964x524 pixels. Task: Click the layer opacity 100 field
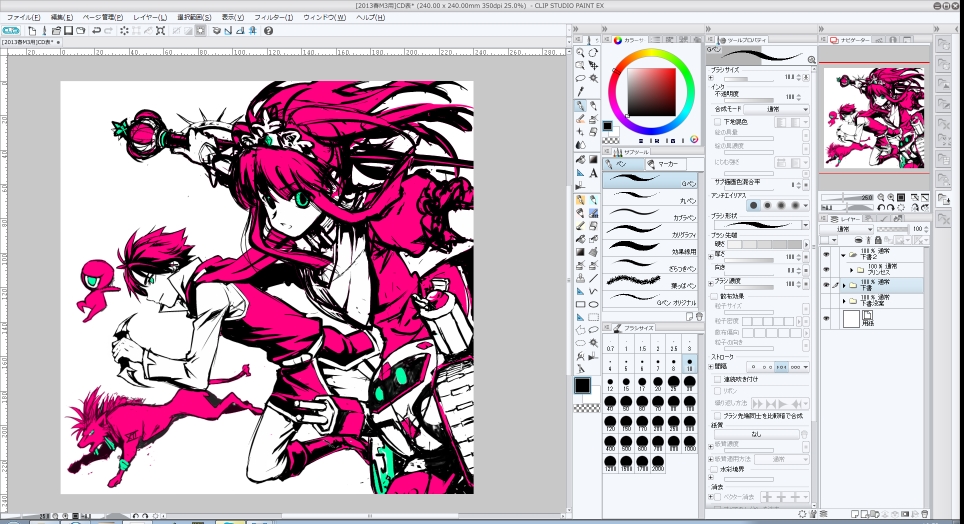(917, 229)
